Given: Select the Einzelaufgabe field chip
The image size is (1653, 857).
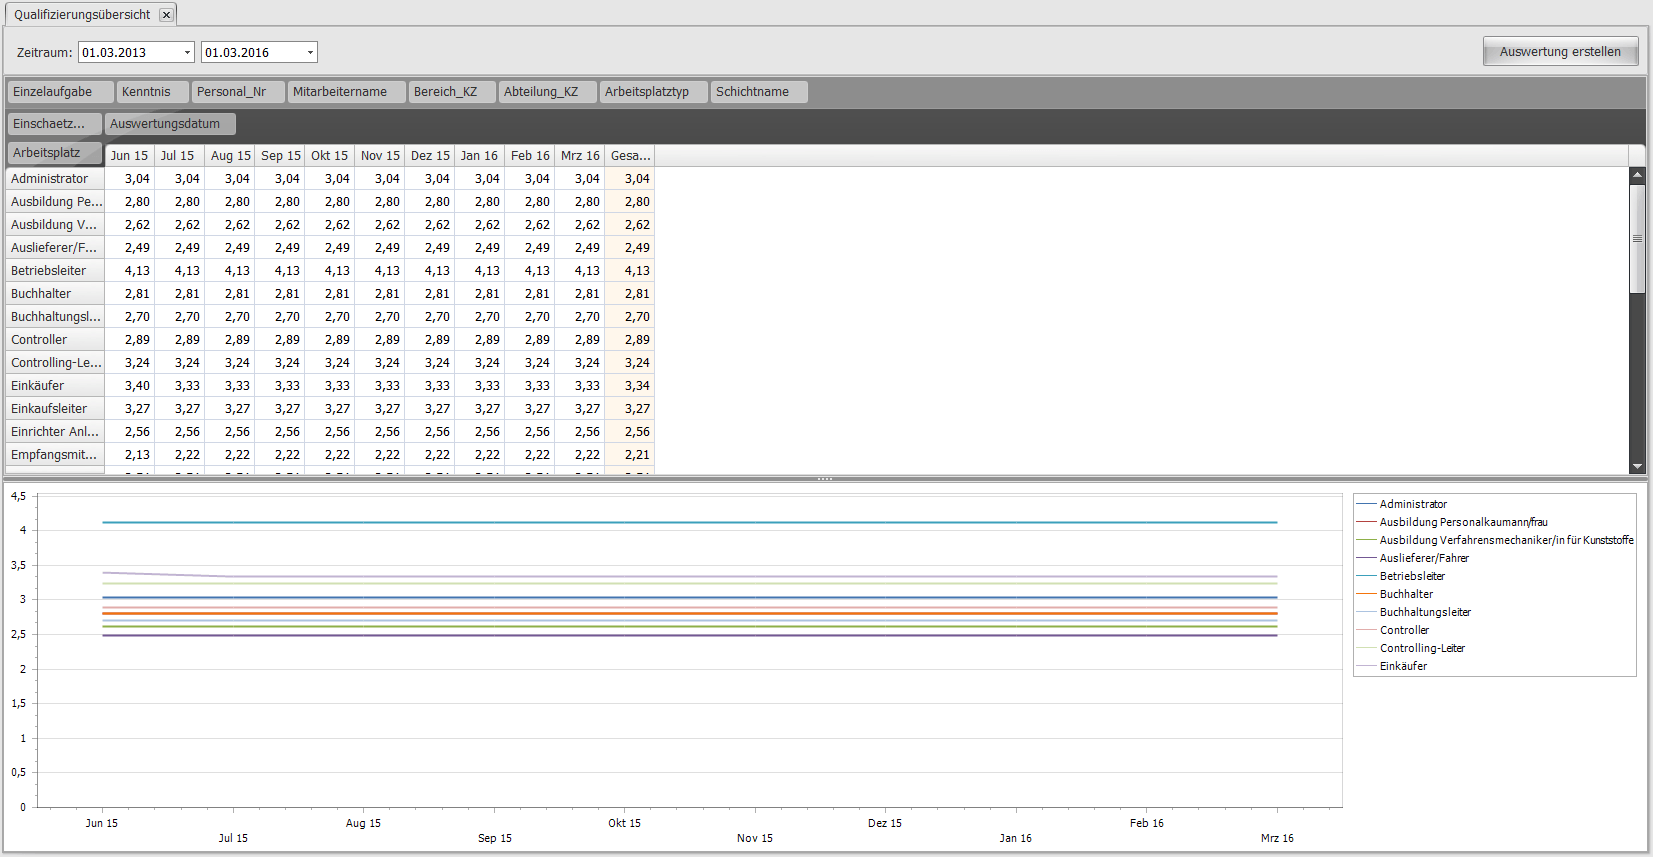Looking at the screenshot, I should click(x=60, y=92).
